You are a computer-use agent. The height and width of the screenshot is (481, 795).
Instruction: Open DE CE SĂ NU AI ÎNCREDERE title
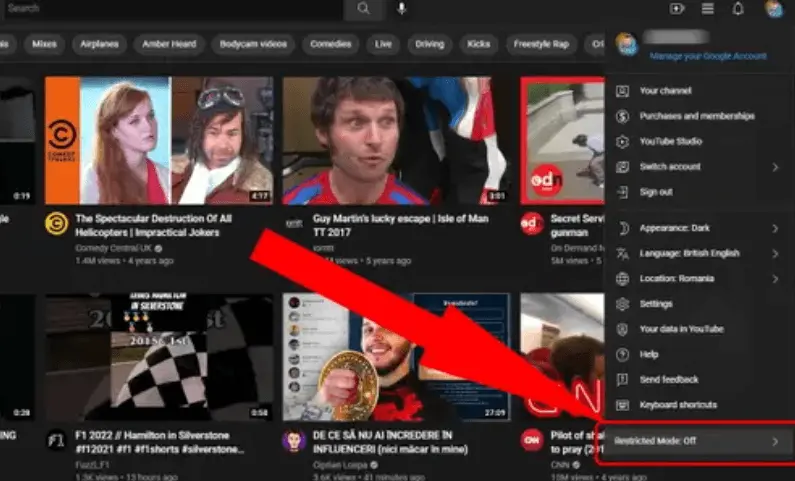click(x=390, y=442)
